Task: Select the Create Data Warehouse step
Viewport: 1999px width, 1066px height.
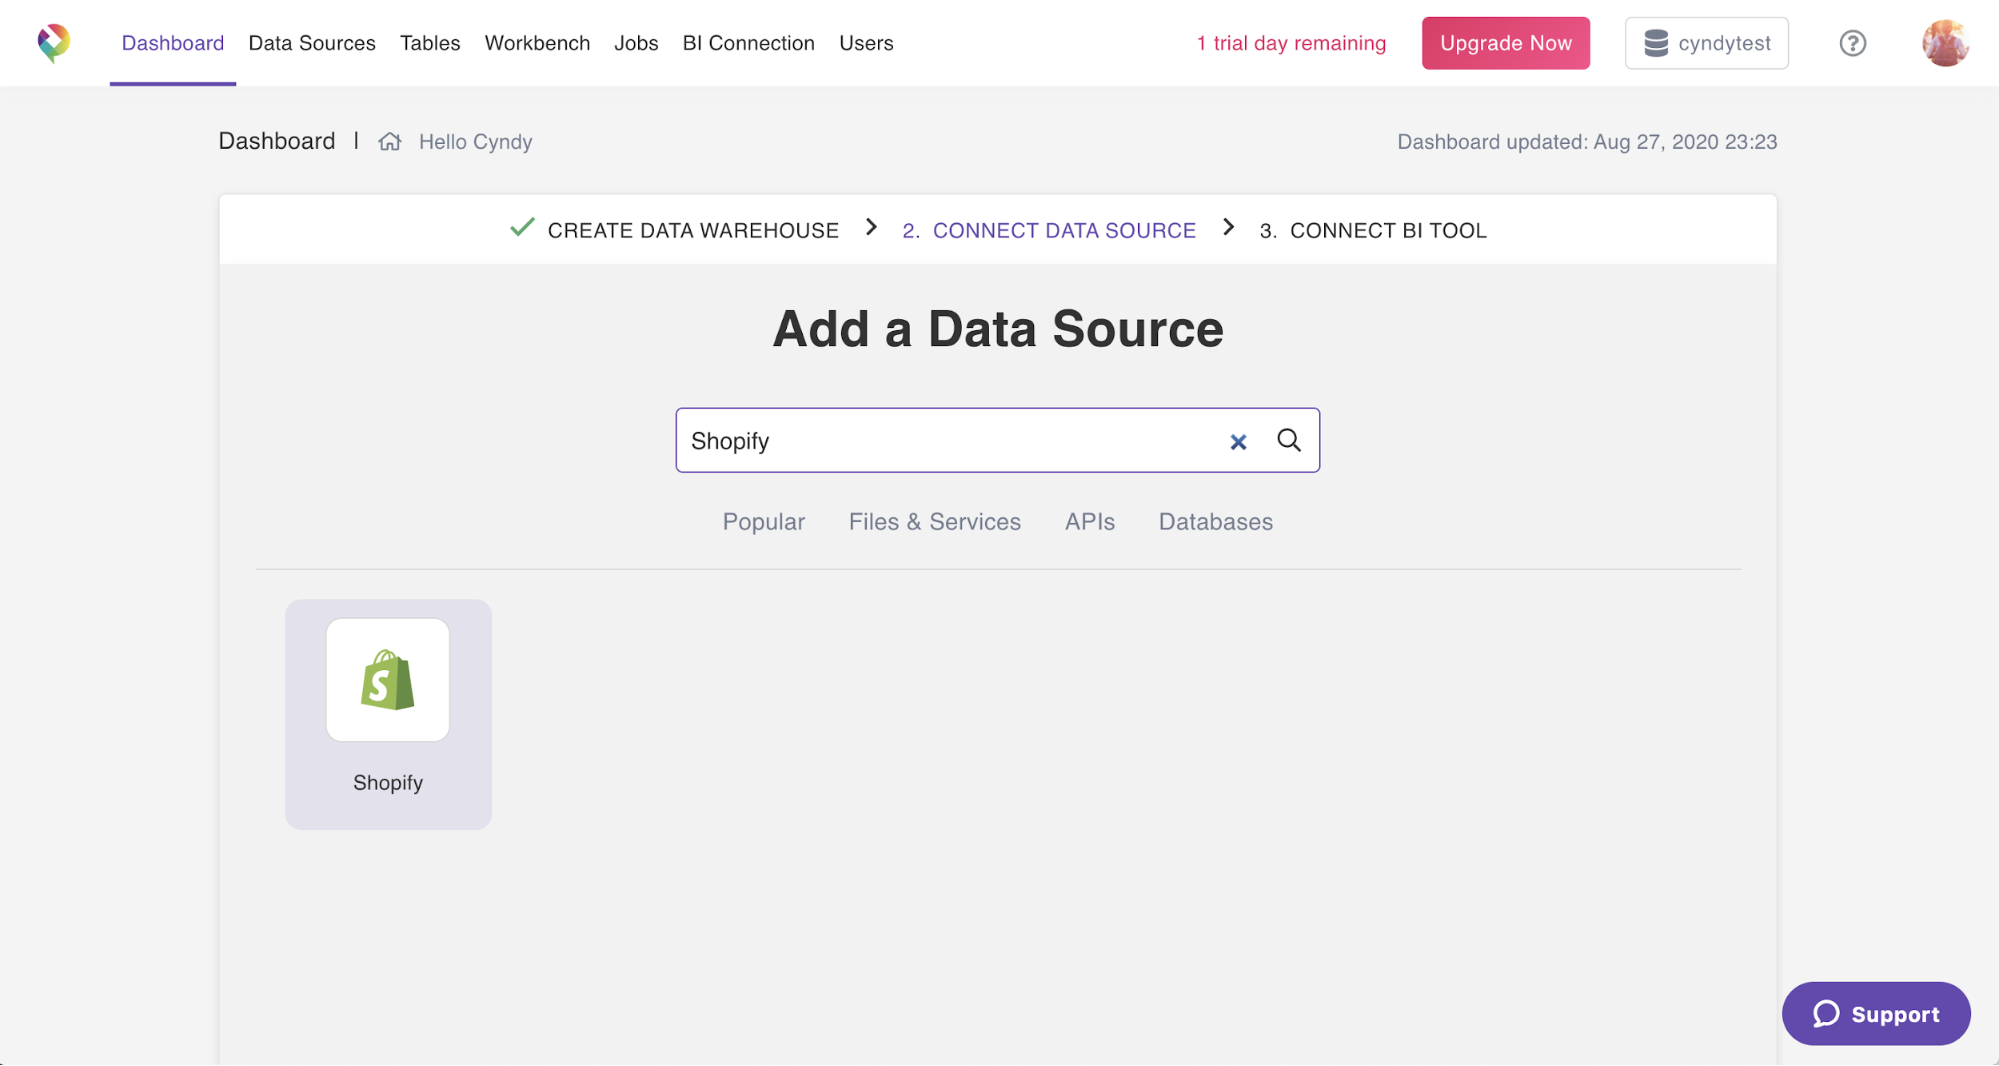Action: (x=692, y=230)
